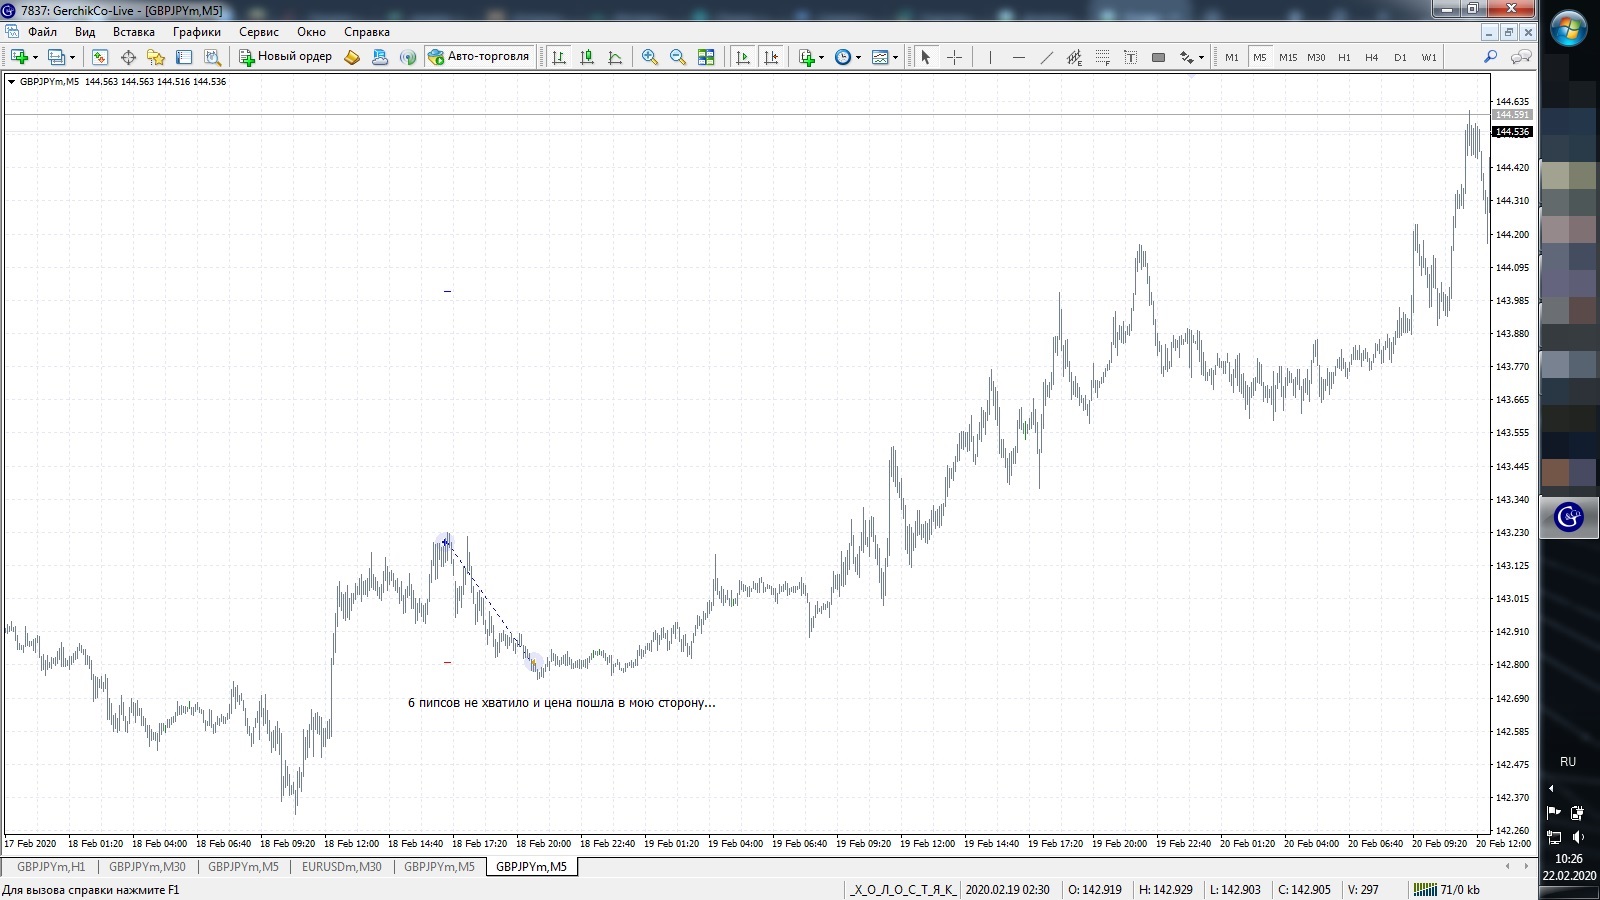1600x900 pixels.
Task: Switch timeframe to D1
Action: pyautogui.click(x=1400, y=57)
